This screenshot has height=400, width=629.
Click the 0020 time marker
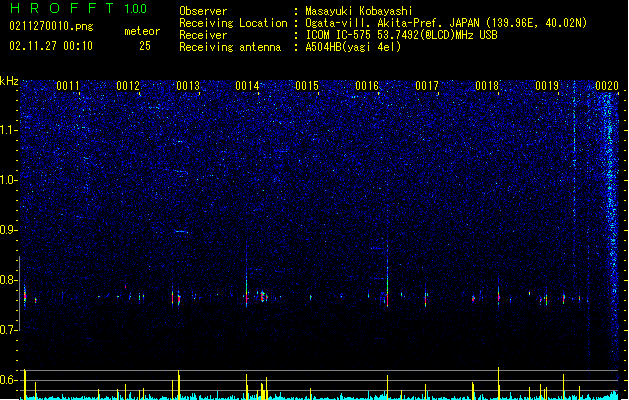point(607,86)
